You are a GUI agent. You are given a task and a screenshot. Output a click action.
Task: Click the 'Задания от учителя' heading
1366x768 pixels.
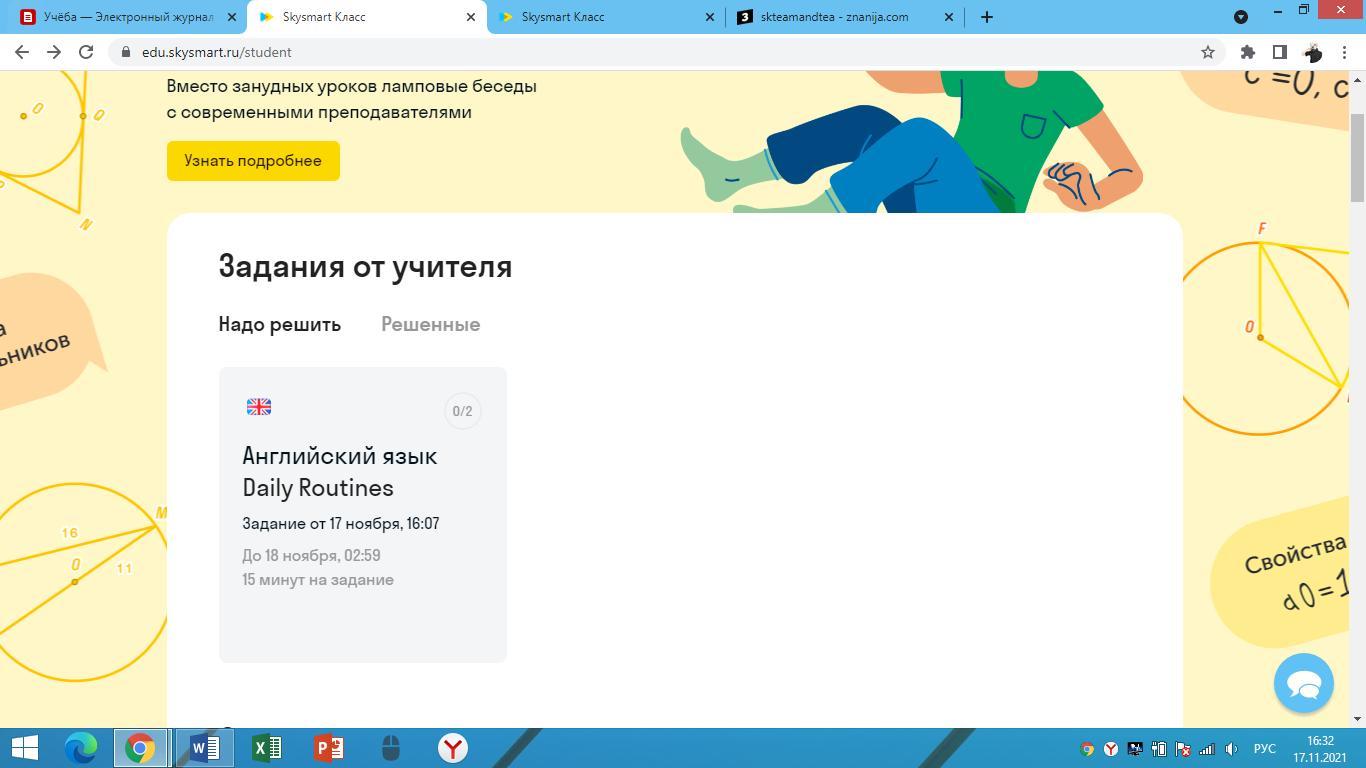pos(365,267)
